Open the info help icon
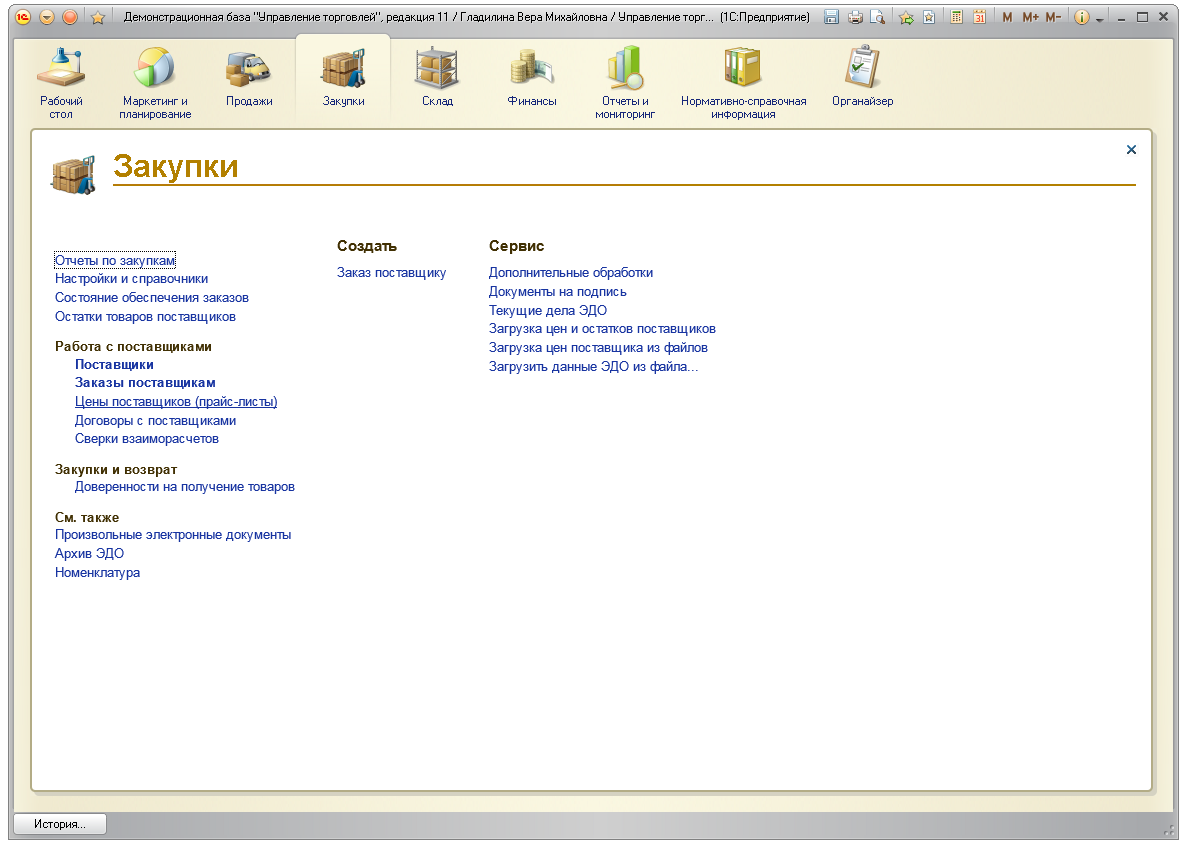The height and width of the screenshot is (843, 1182). coord(1082,17)
